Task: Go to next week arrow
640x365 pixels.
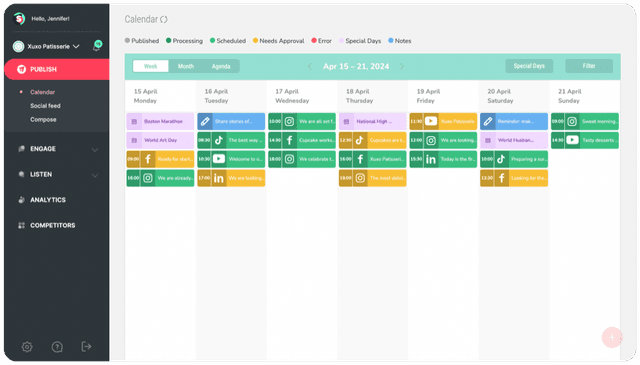Action: pos(402,67)
